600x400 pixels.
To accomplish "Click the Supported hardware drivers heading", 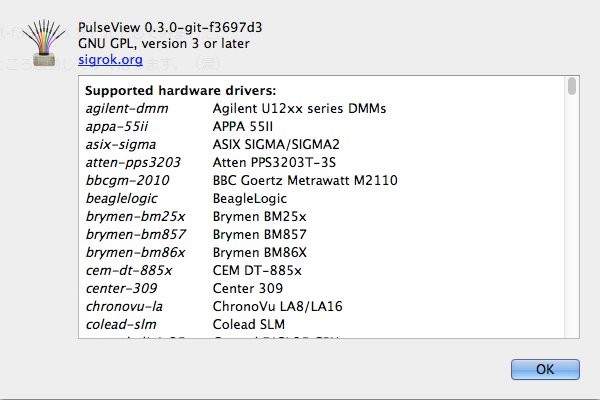I will pyautogui.click(x=180, y=91).
